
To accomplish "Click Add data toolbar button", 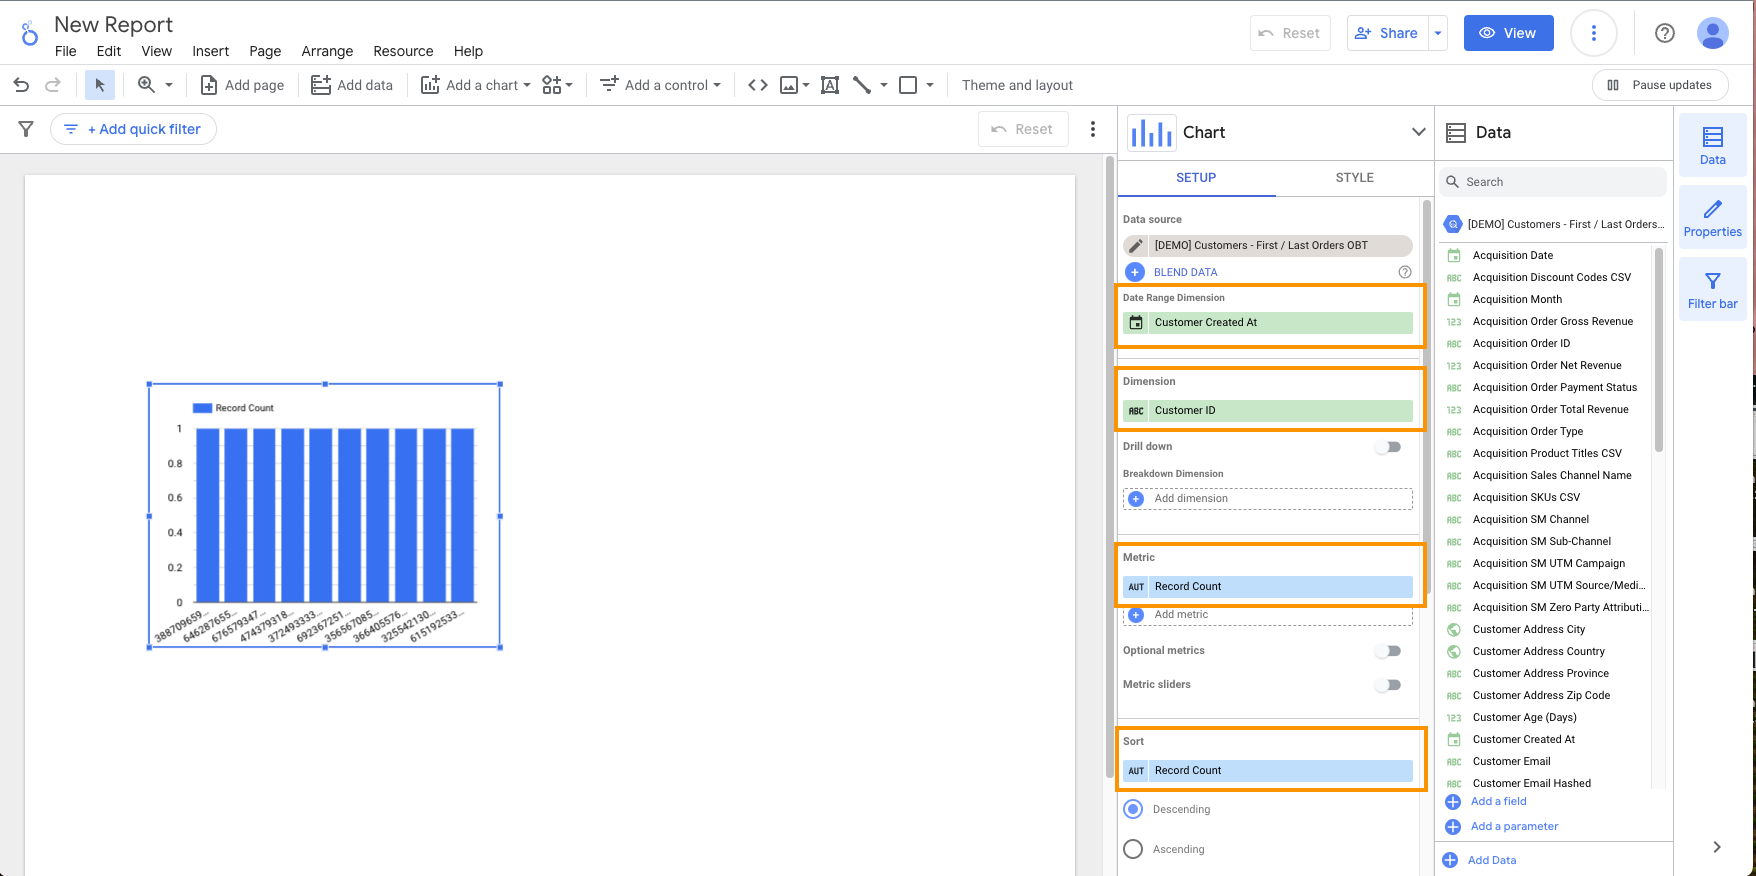I will (x=352, y=85).
